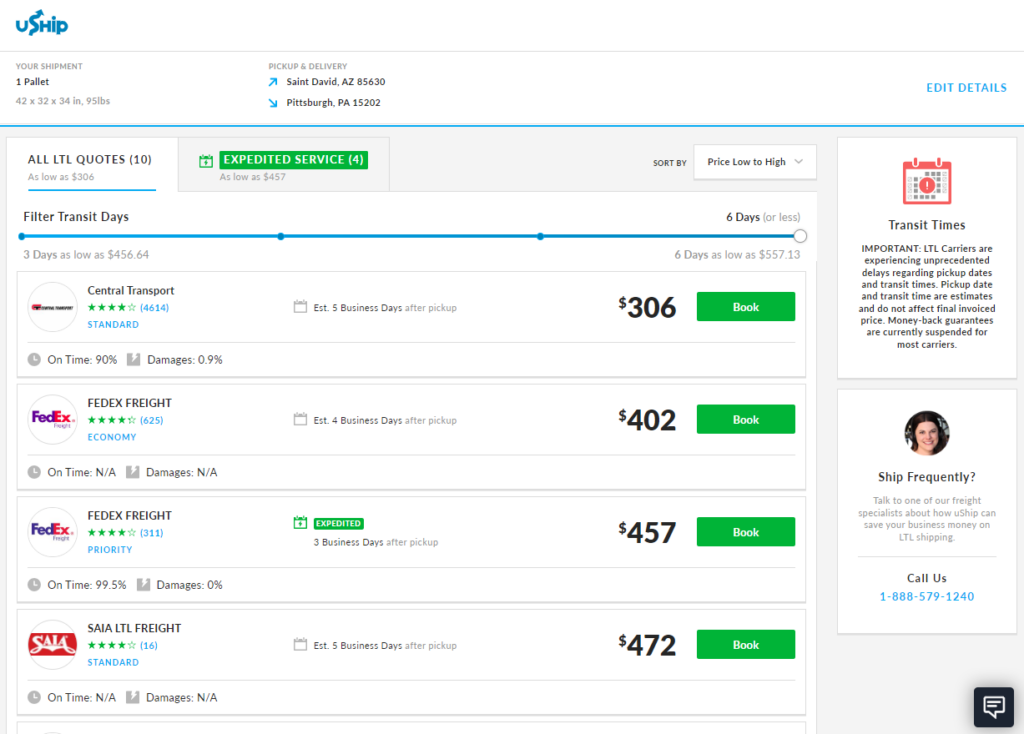This screenshot has height=734, width=1024.
Task: Click the '6 Days as low as $557.13' text
Action: tap(737, 255)
